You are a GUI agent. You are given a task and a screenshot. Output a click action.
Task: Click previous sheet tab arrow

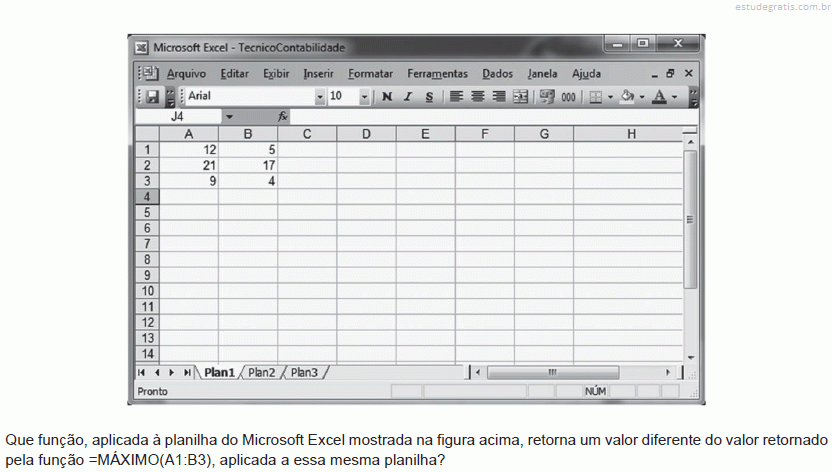(x=157, y=373)
